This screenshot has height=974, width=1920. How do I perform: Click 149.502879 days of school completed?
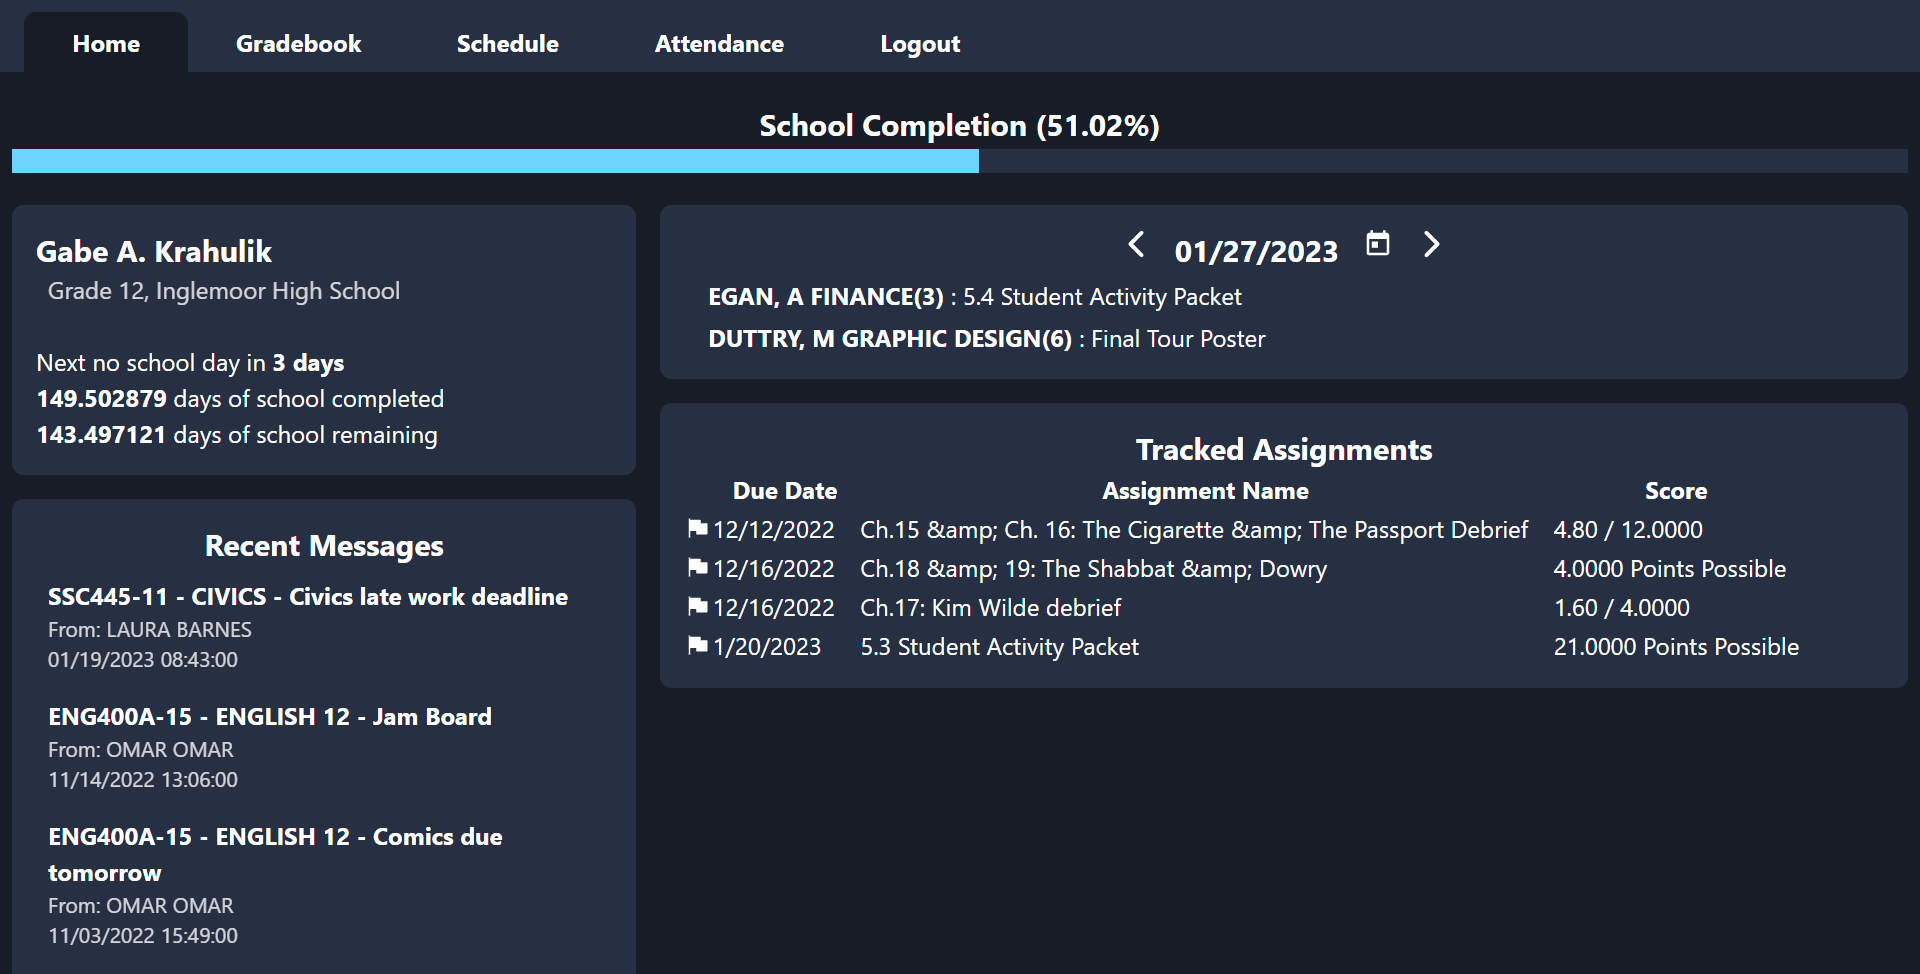coord(240,399)
